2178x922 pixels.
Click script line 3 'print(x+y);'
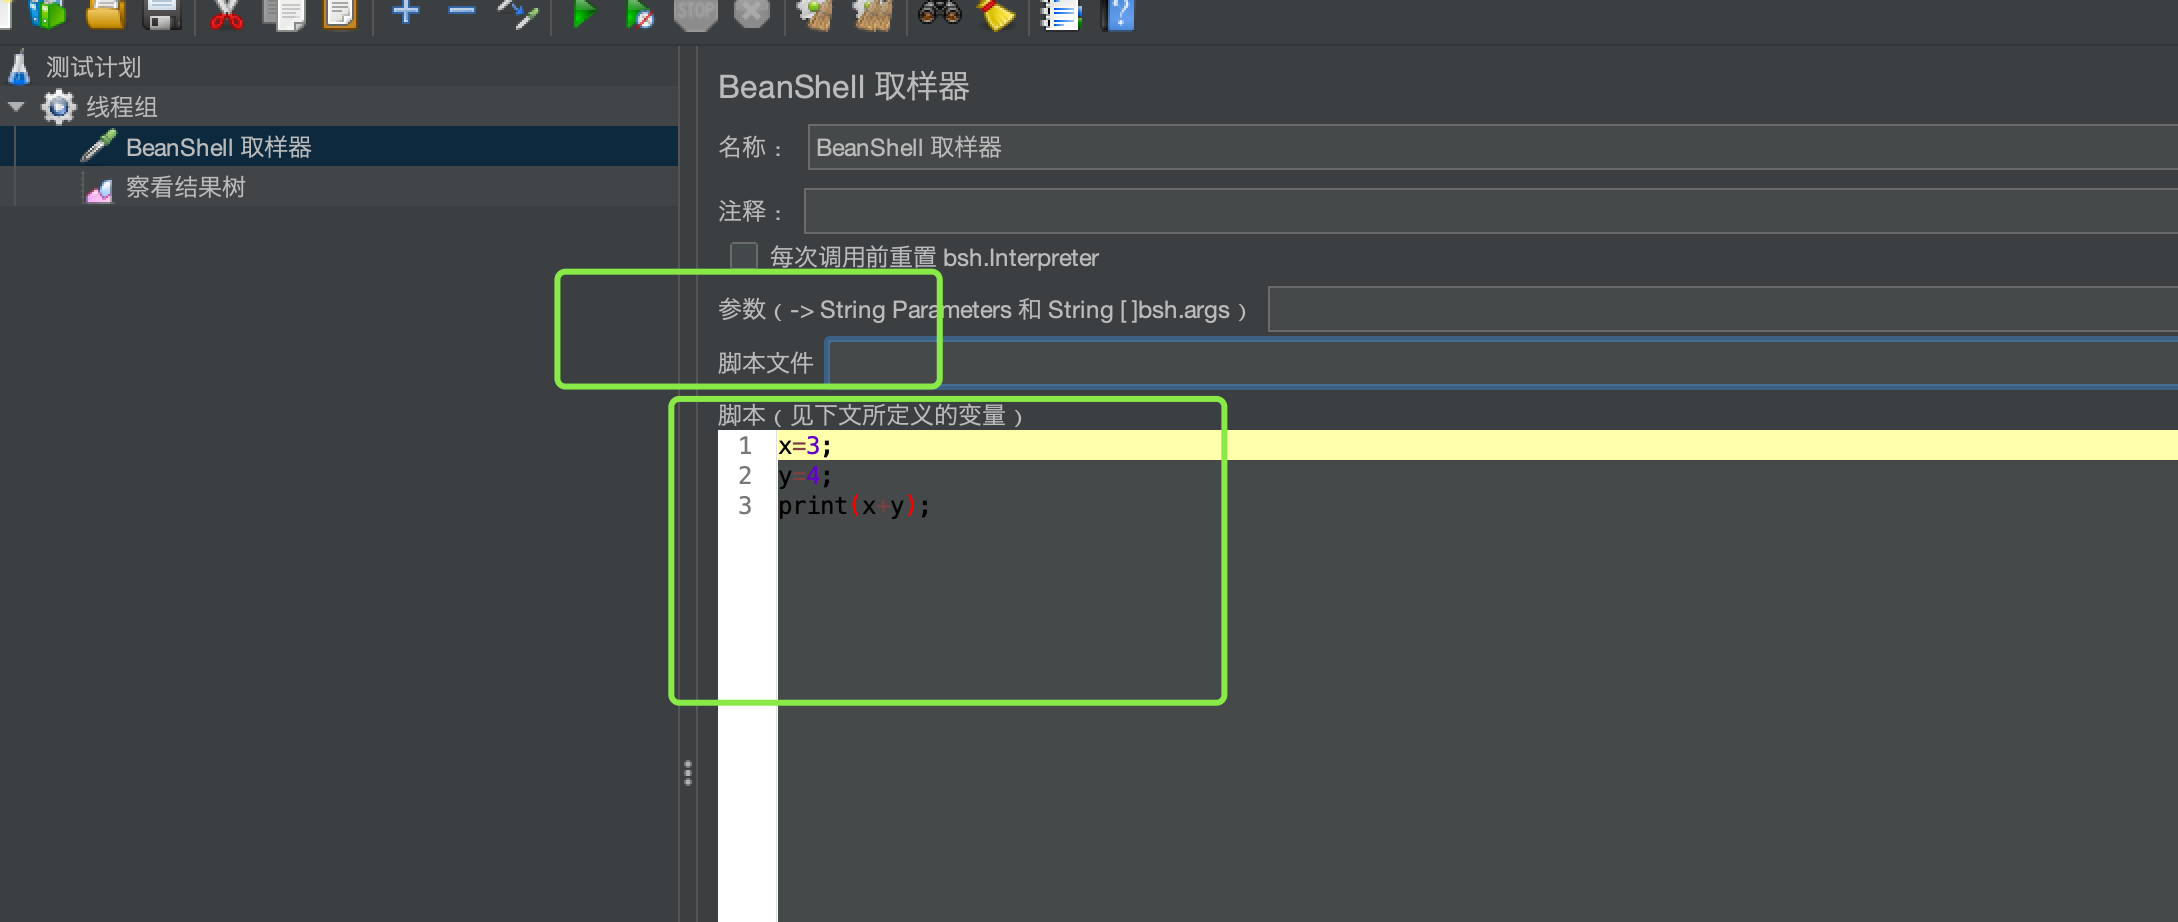[x=854, y=506]
